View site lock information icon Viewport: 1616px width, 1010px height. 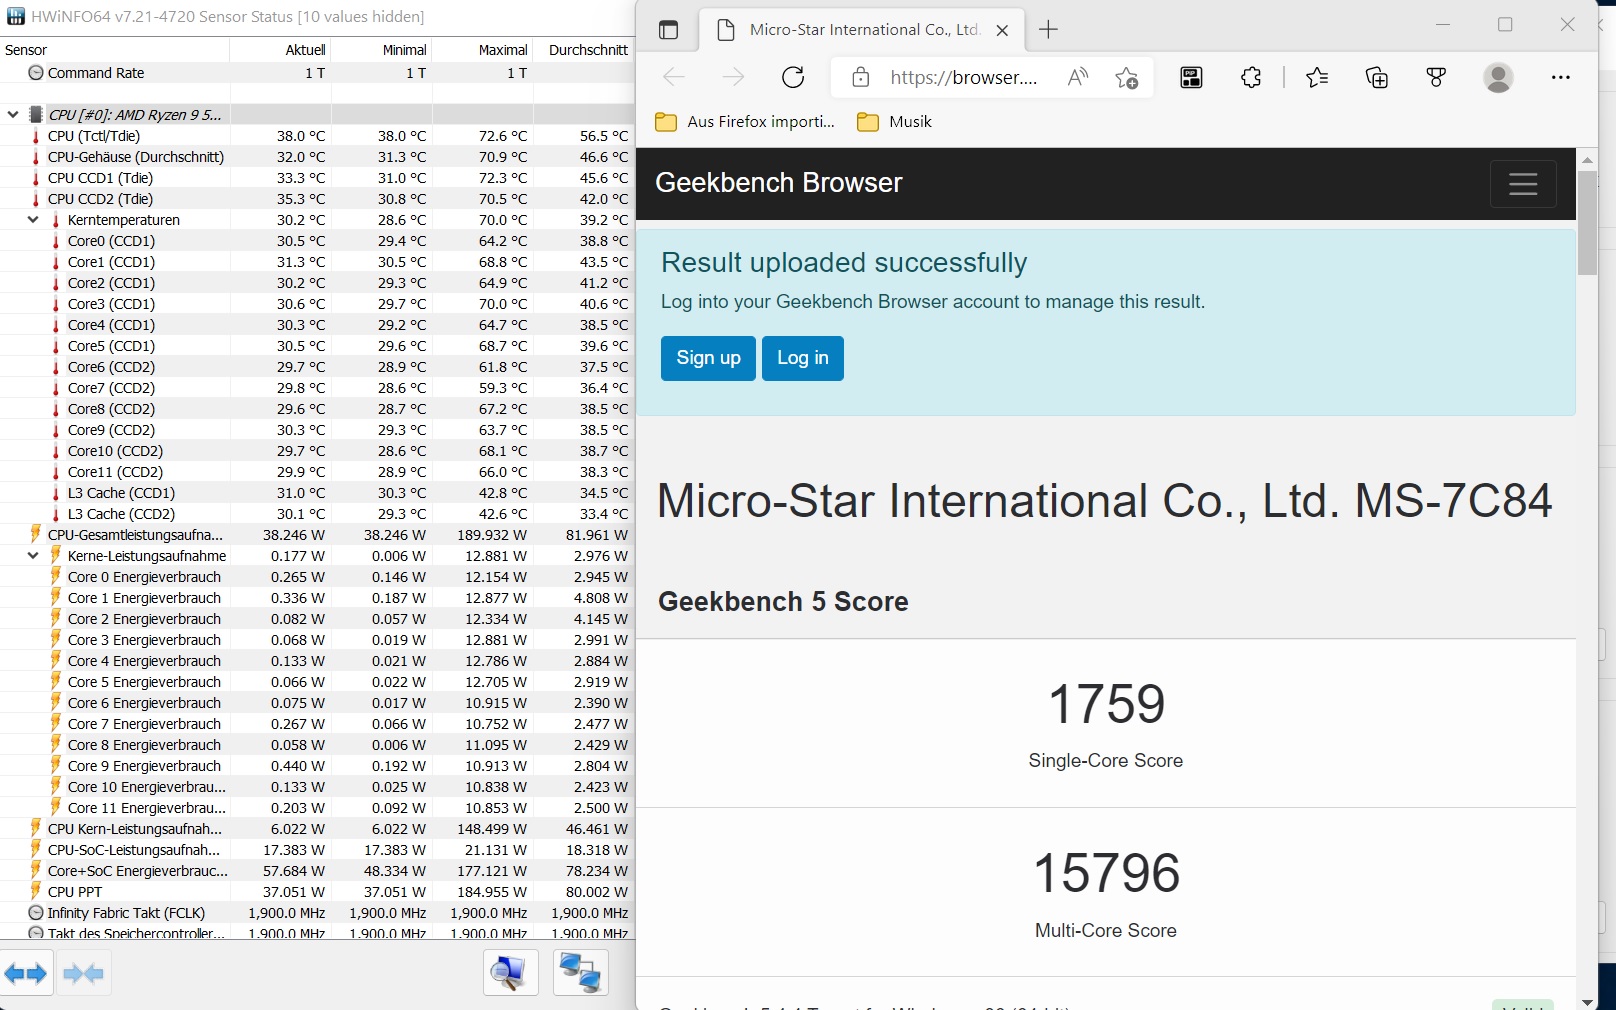860,77
